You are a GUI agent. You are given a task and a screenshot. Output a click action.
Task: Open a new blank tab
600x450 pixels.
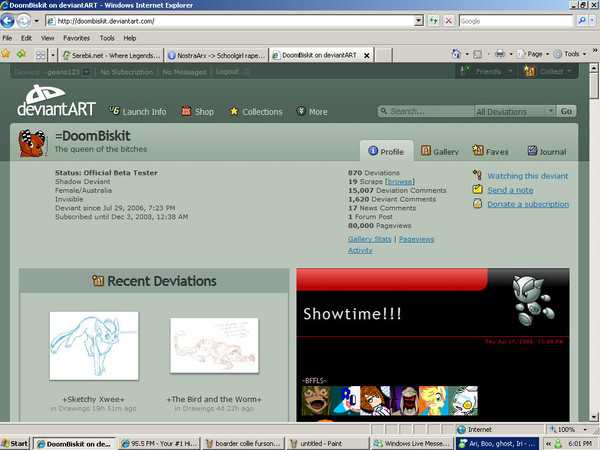(x=383, y=55)
